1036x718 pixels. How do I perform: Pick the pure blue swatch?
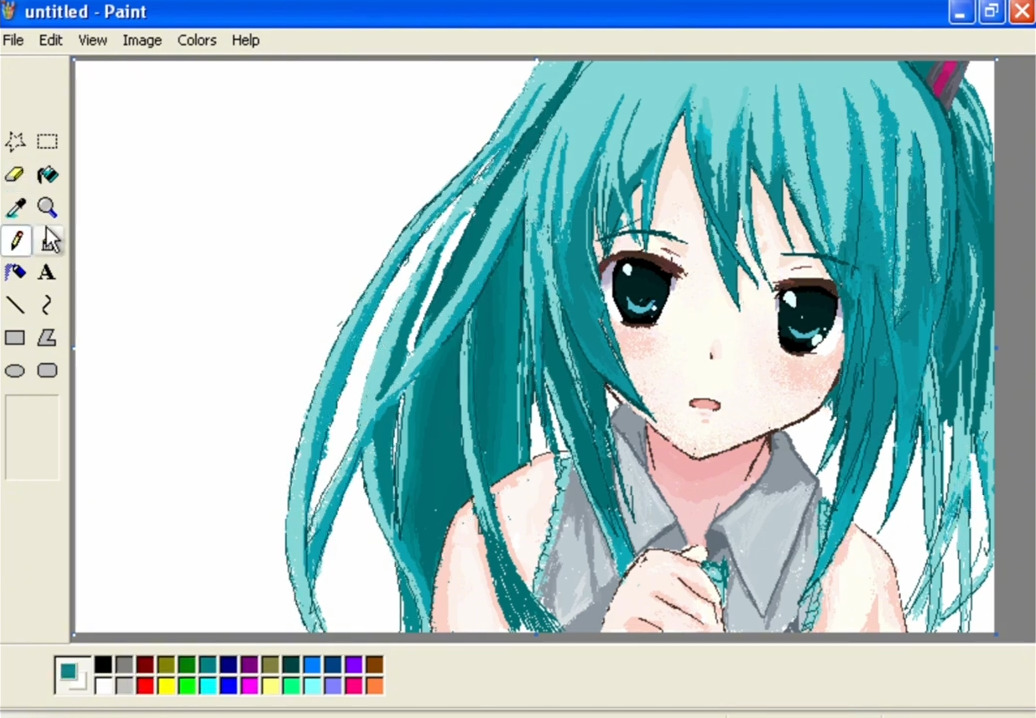229,686
